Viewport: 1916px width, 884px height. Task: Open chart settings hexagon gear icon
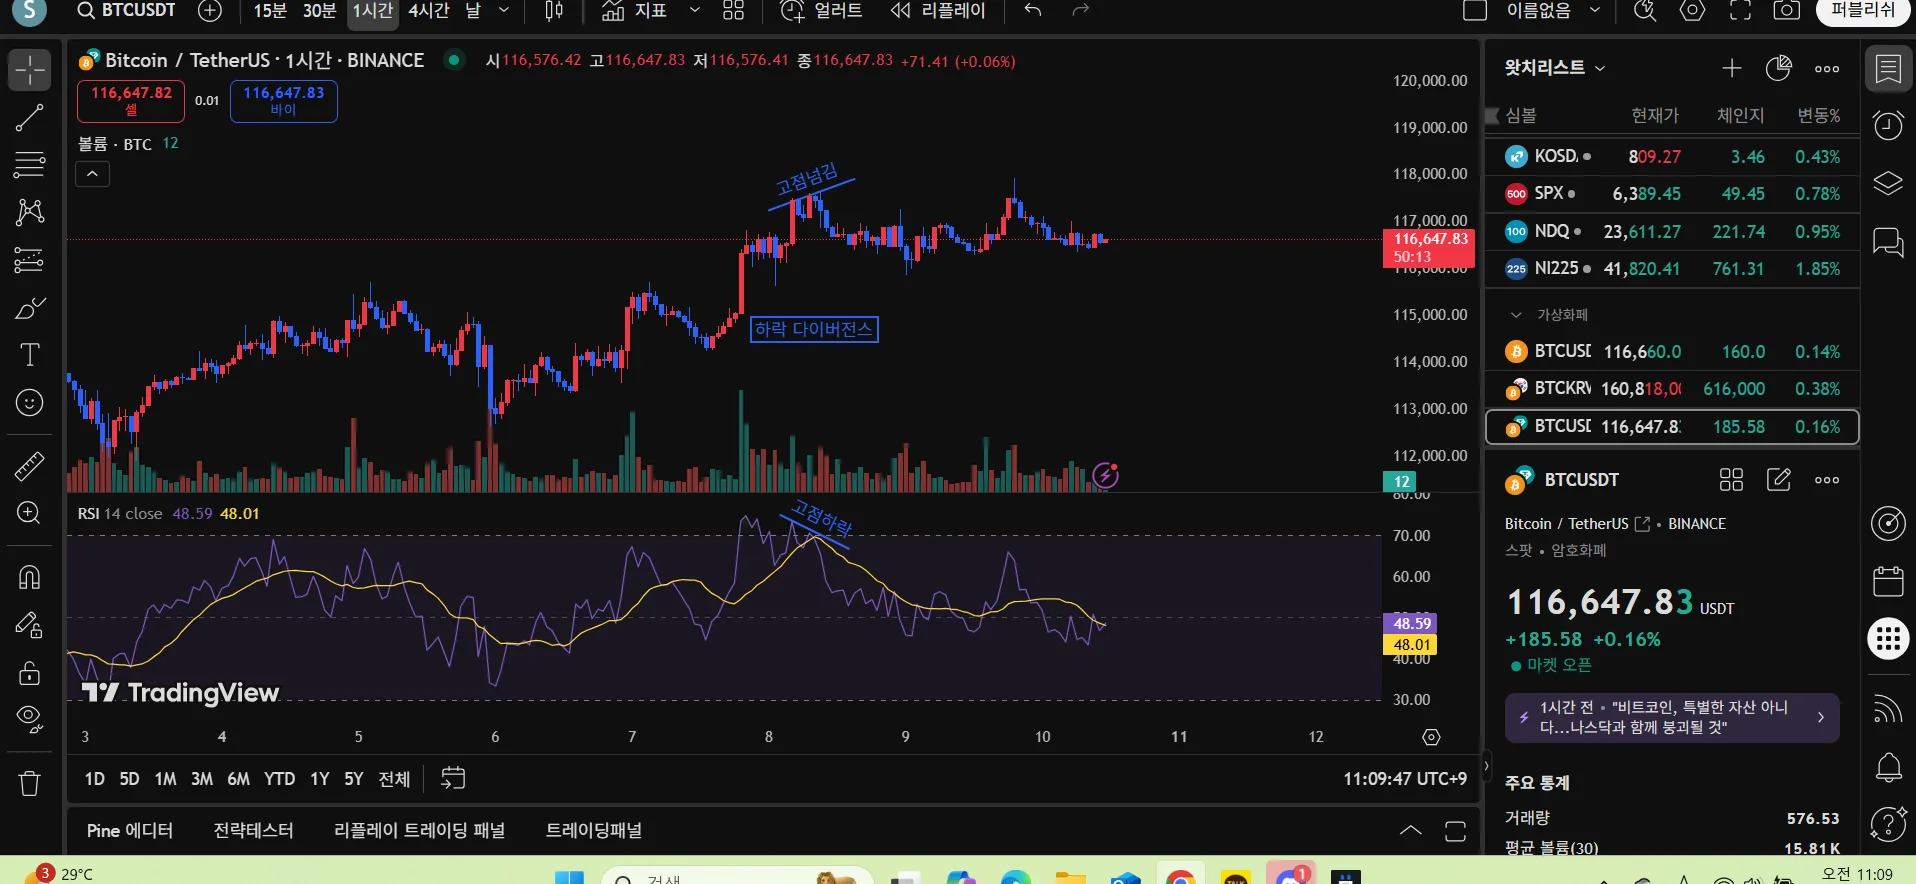point(1692,11)
